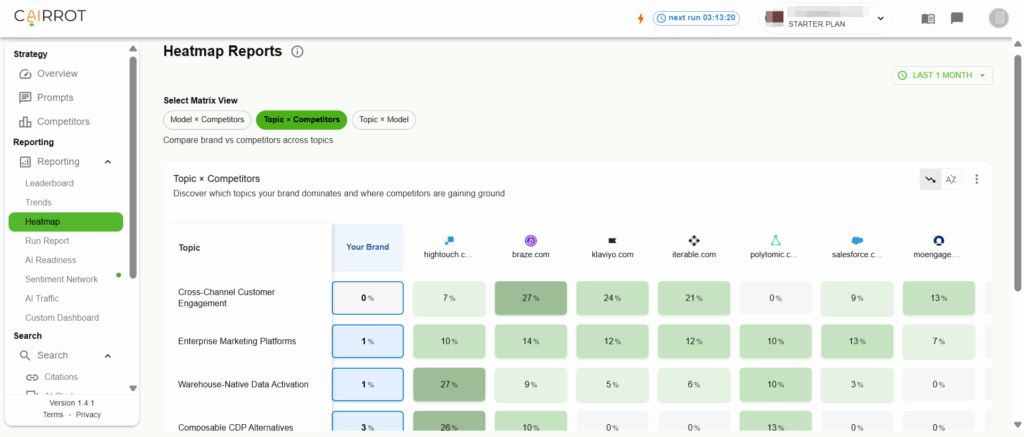Viewport: 1024px width, 437px height.
Task: Click the braze.com logo icon
Action: coord(530,240)
